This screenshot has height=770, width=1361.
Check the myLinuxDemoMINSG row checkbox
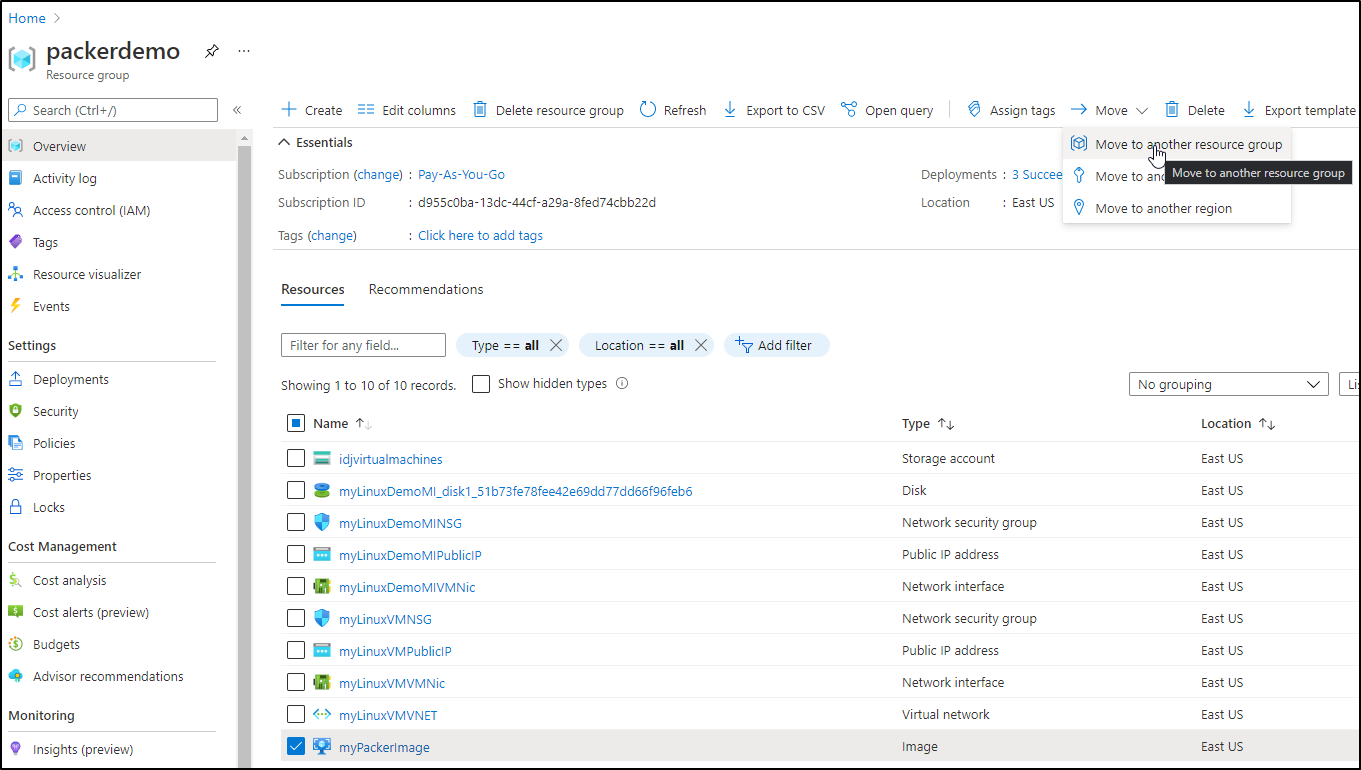pos(296,522)
